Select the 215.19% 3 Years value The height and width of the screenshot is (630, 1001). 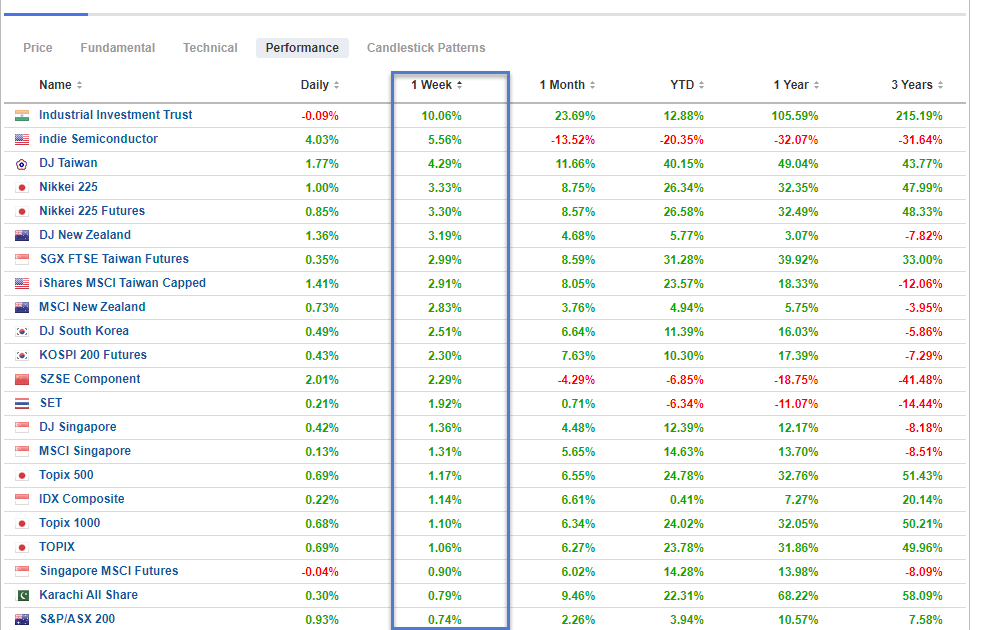pos(919,116)
